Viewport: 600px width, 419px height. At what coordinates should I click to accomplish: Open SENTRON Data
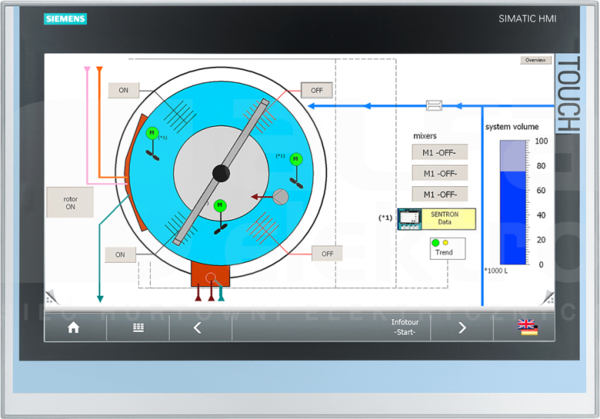click(x=448, y=219)
